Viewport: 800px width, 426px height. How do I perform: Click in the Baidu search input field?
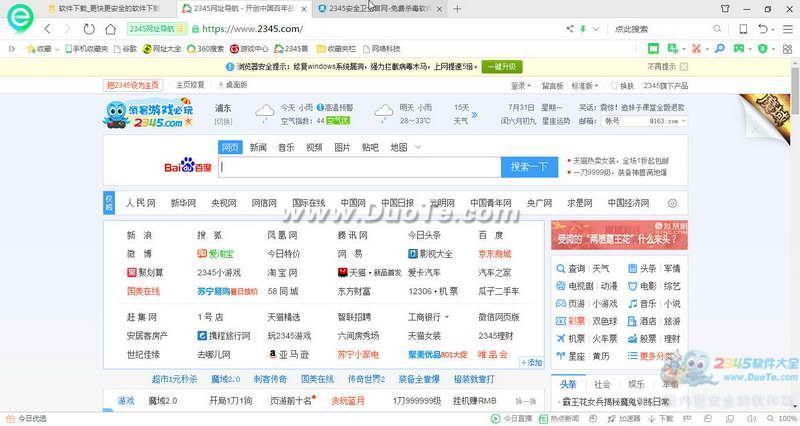pyautogui.click(x=360, y=167)
